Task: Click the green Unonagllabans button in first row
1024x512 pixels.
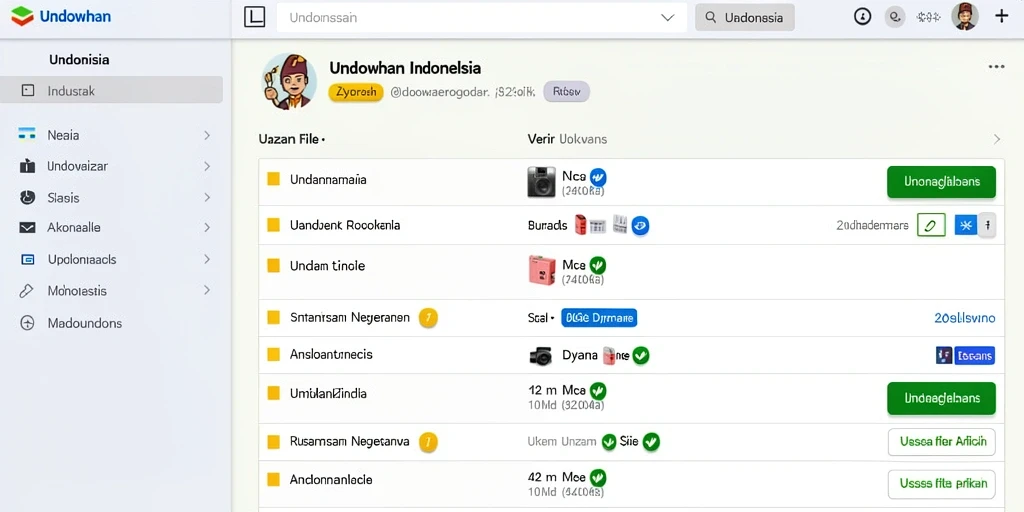Action: click(941, 182)
